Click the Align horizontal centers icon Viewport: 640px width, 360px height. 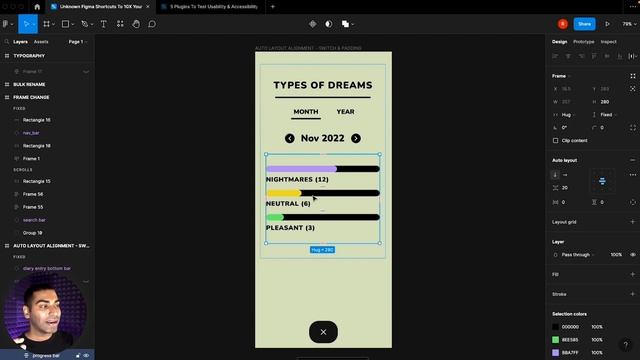[x=568, y=56]
